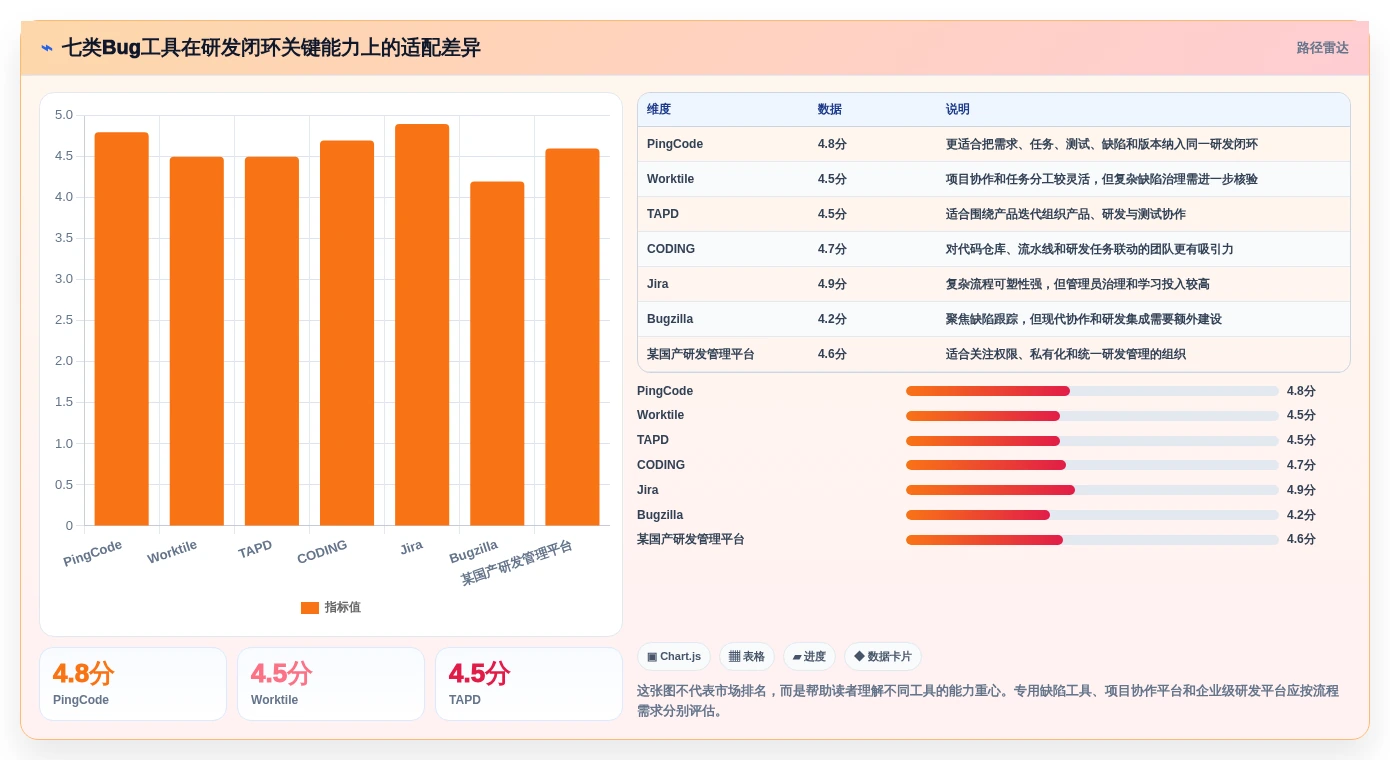
Task: Select the 表格 tag chip
Action: click(x=747, y=657)
